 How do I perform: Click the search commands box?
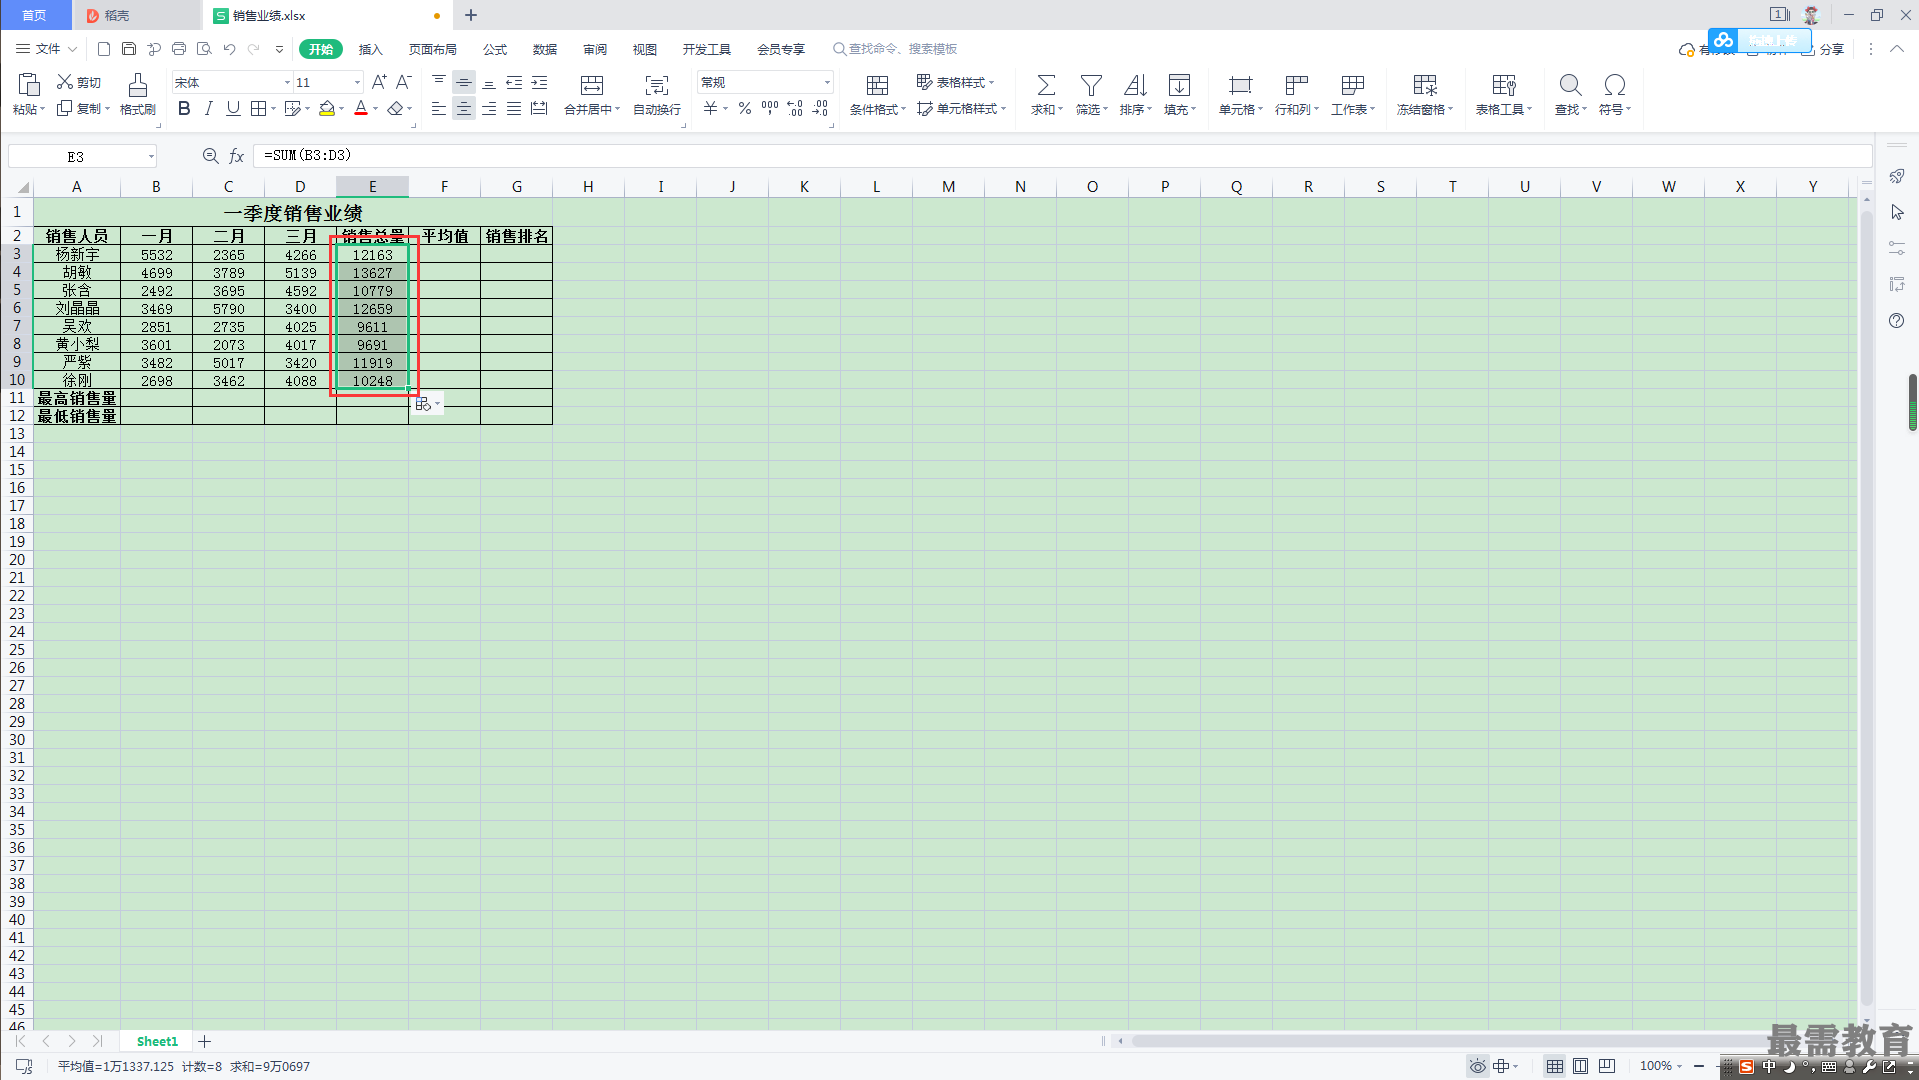(895, 49)
